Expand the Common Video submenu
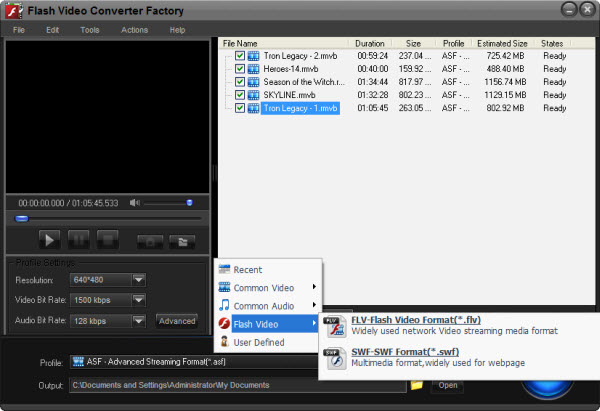Screen dimensions: 600x411 268,287
